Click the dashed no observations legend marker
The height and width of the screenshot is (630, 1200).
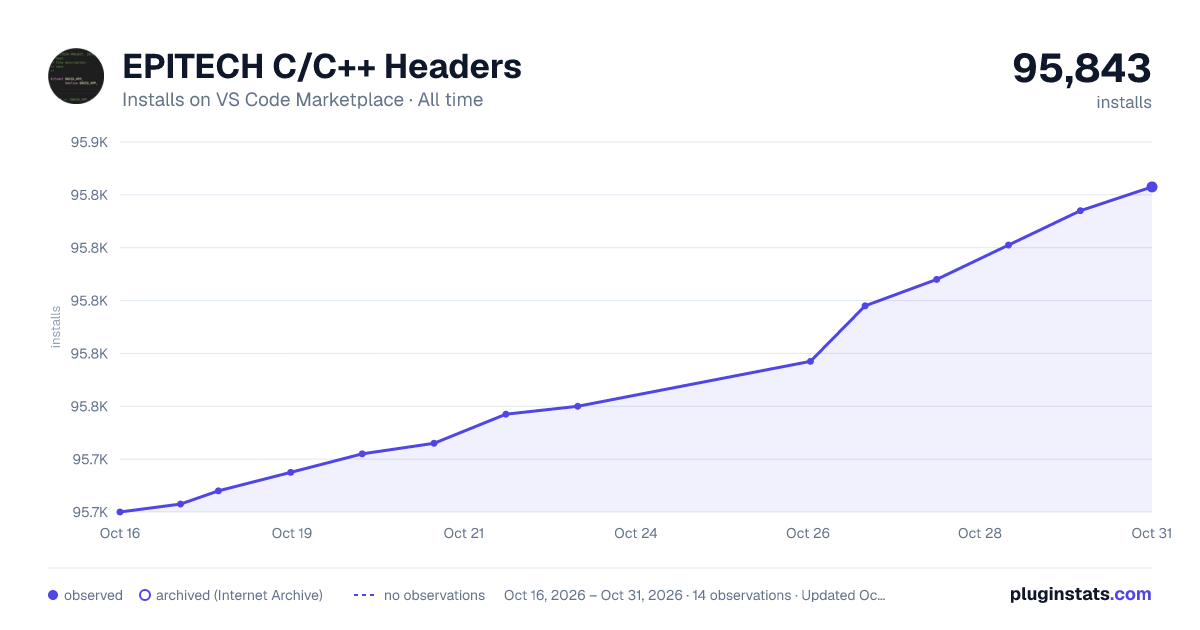(x=363, y=595)
